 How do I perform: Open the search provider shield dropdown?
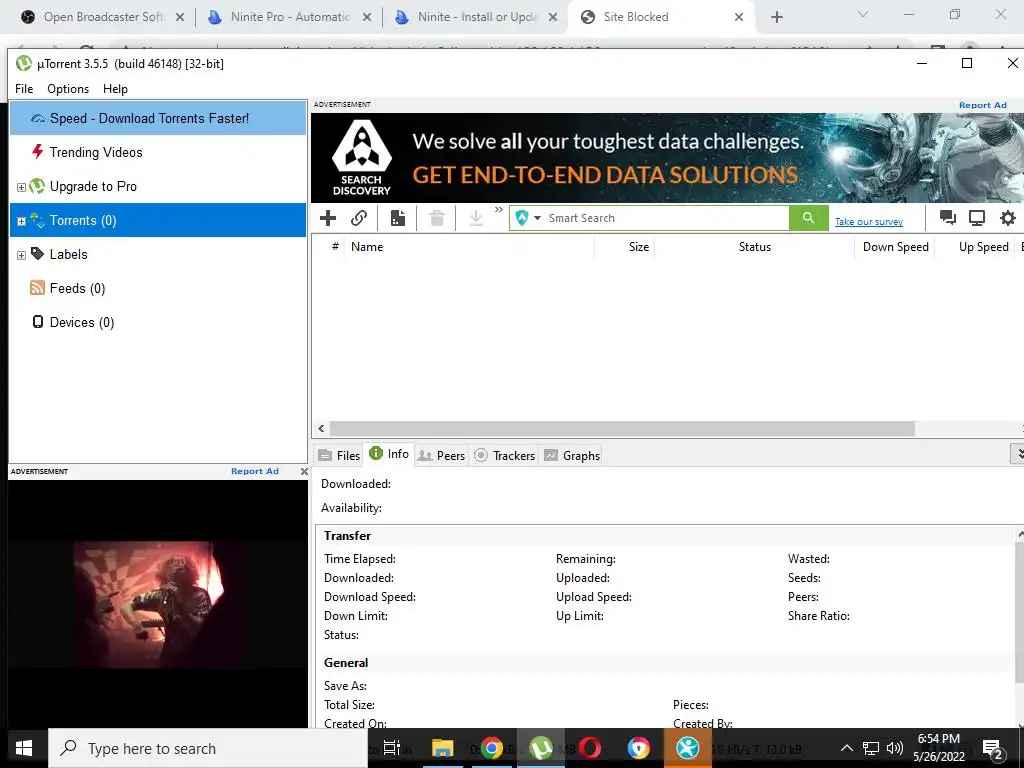(x=528, y=218)
